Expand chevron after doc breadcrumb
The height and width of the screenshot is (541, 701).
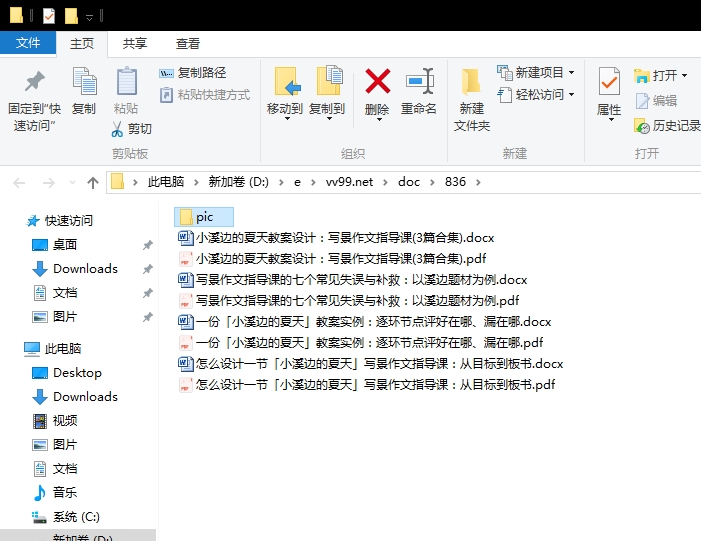[432, 182]
